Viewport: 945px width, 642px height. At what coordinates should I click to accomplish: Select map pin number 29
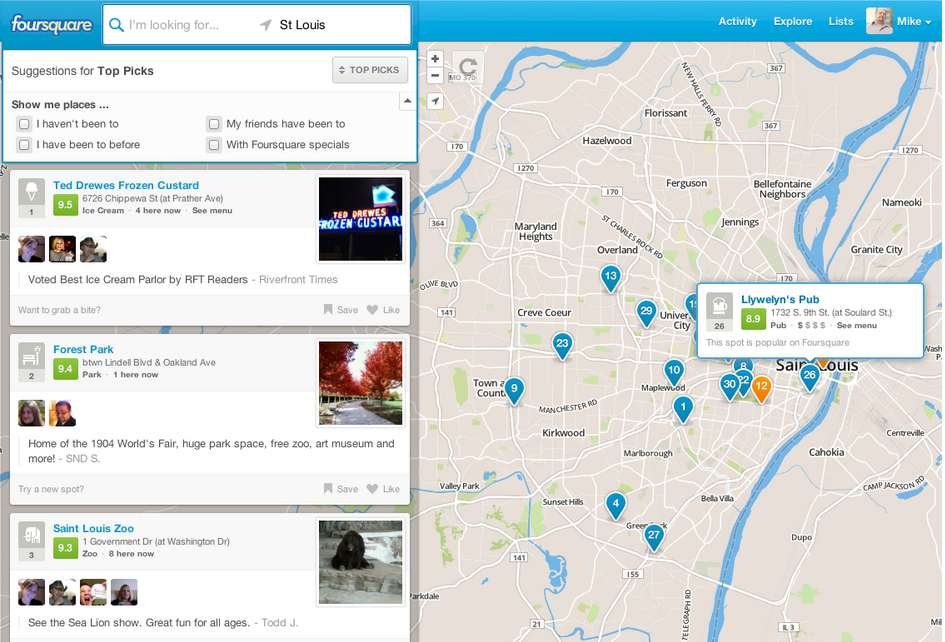pyautogui.click(x=646, y=312)
